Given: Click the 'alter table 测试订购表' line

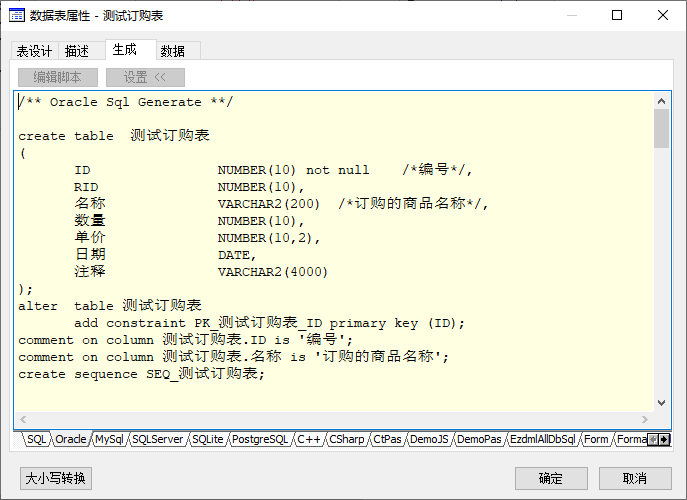Looking at the screenshot, I should click(110, 305).
